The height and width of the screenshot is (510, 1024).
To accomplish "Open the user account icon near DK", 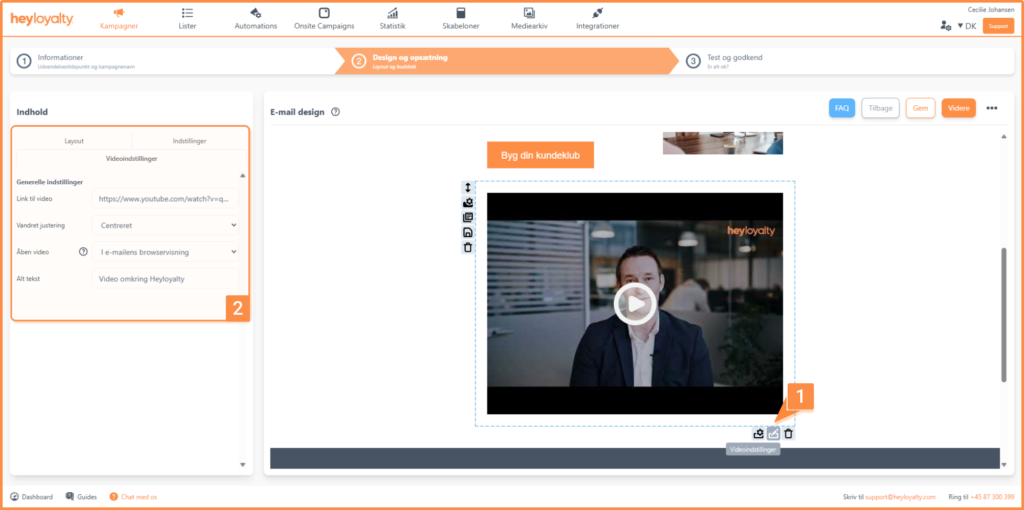I will tap(946, 25).
